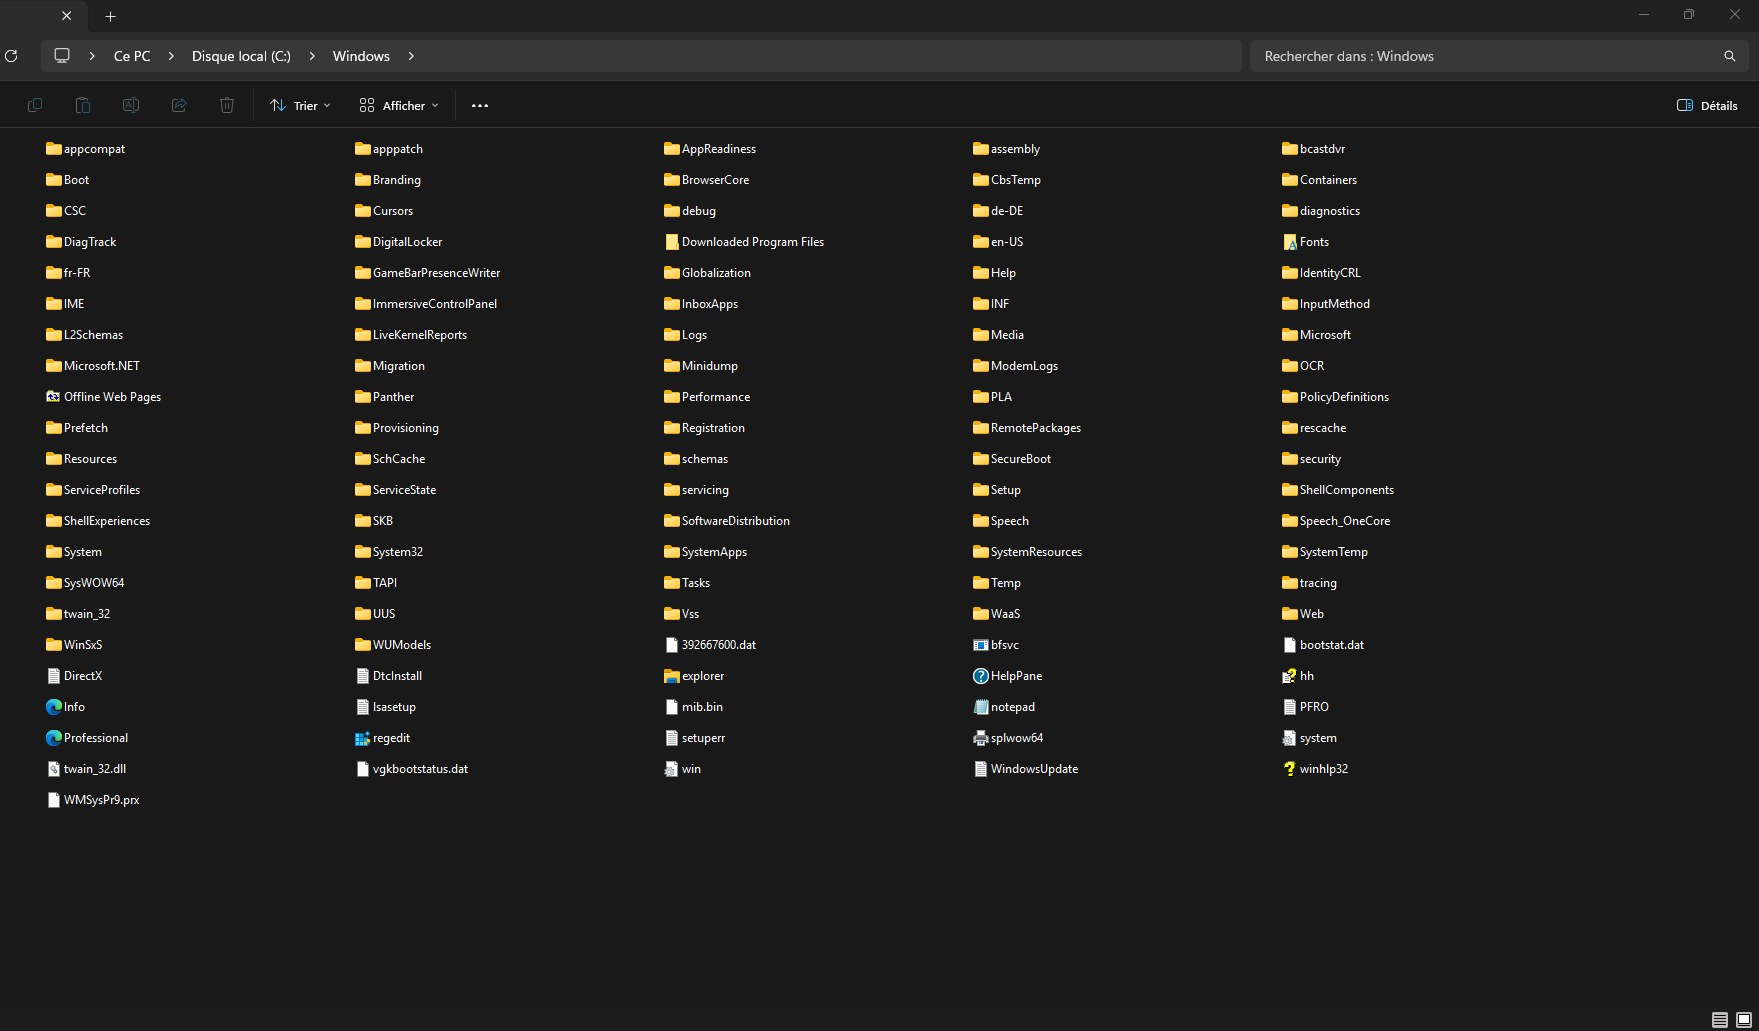The image size is (1759, 1031).
Task: Select the explorer application icon
Action: pyautogui.click(x=672, y=676)
